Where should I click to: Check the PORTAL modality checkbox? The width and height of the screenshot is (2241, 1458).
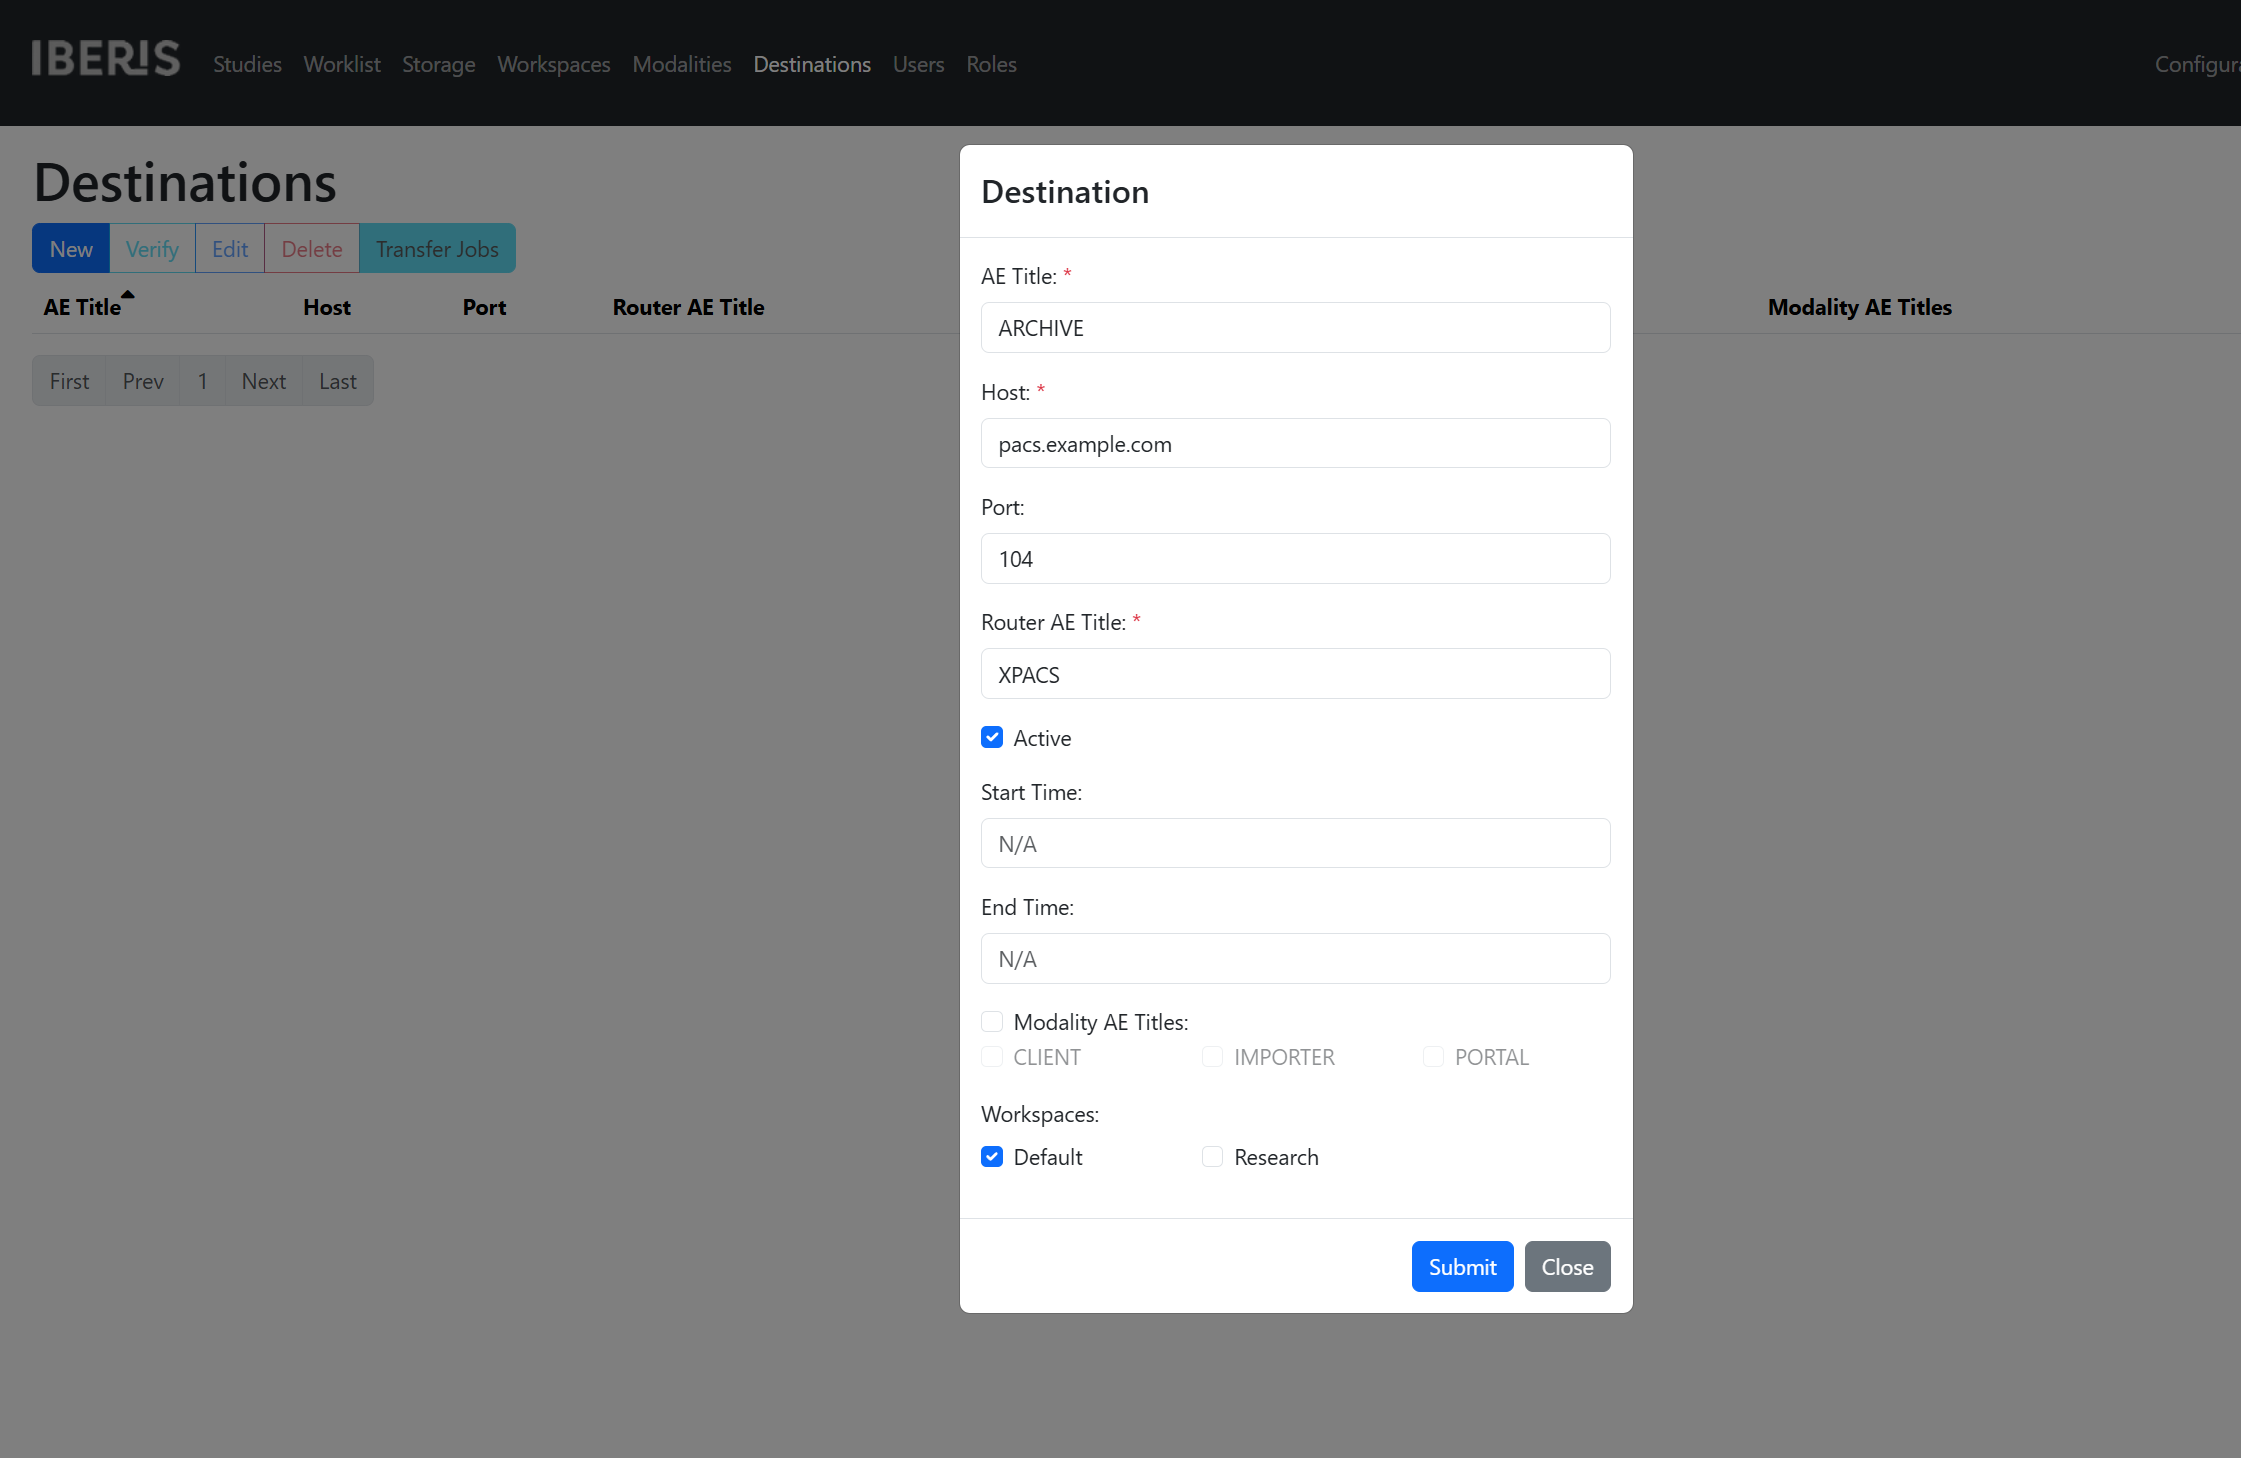pyautogui.click(x=1433, y=1056)
